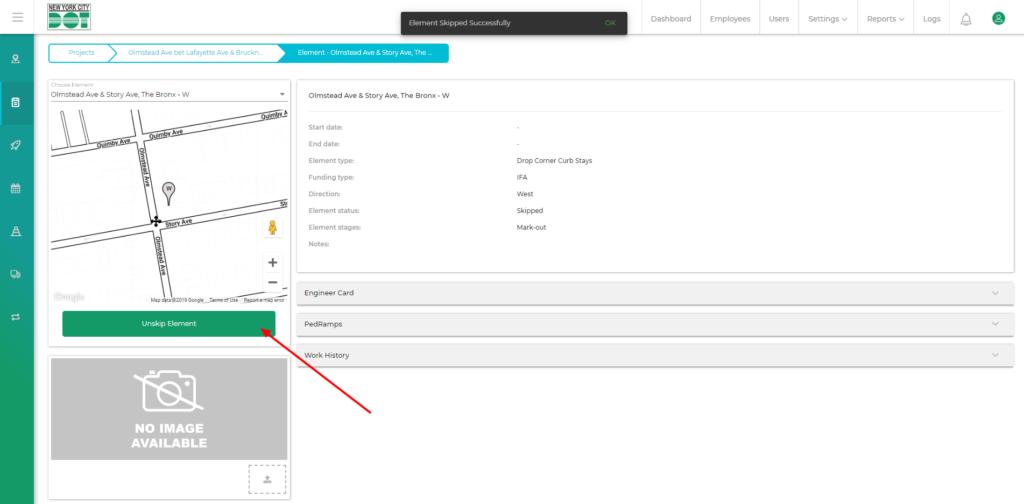Viewport: 1024px width, 504px height.
Task: Open the user profile avatar
Action: coord(997,19)
